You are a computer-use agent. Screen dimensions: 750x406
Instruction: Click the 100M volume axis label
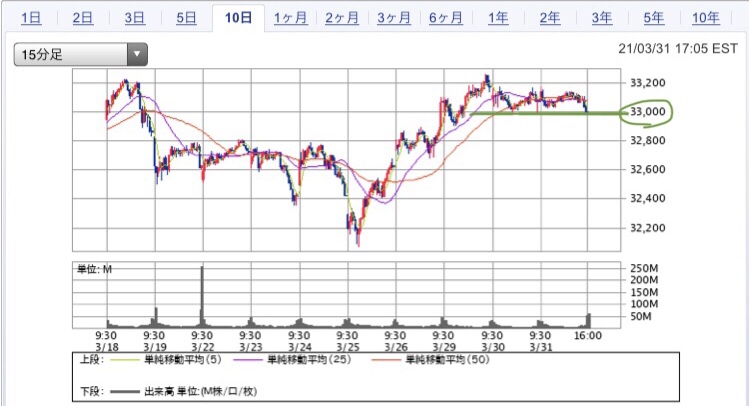click(644, 304)
